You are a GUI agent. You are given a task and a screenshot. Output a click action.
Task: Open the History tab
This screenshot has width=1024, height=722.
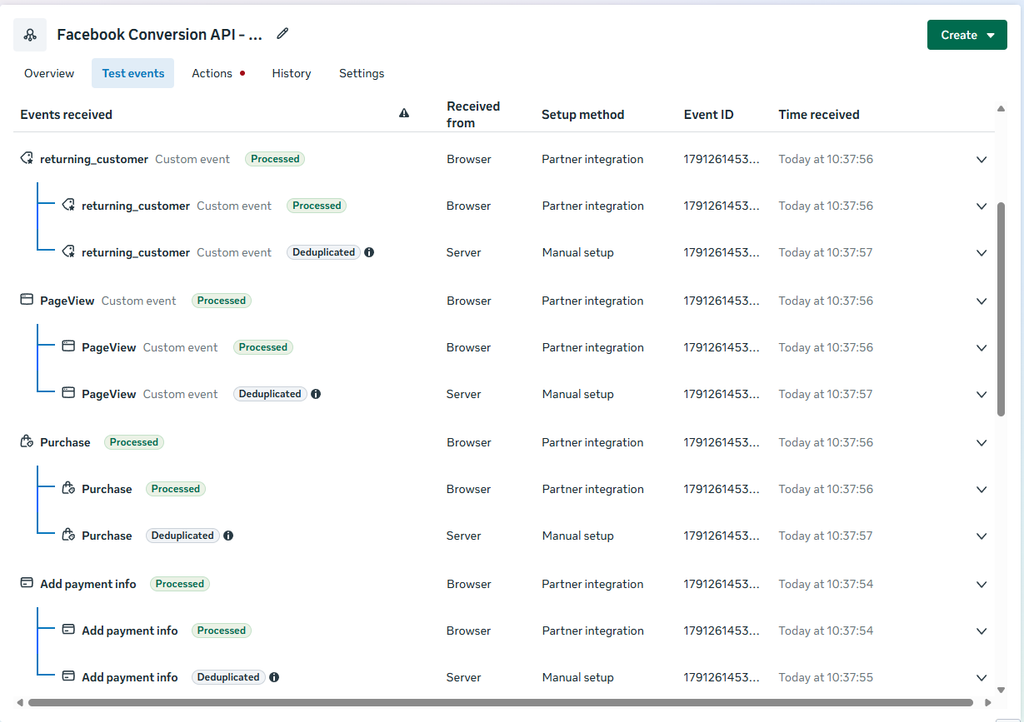[x=291, y=73]
